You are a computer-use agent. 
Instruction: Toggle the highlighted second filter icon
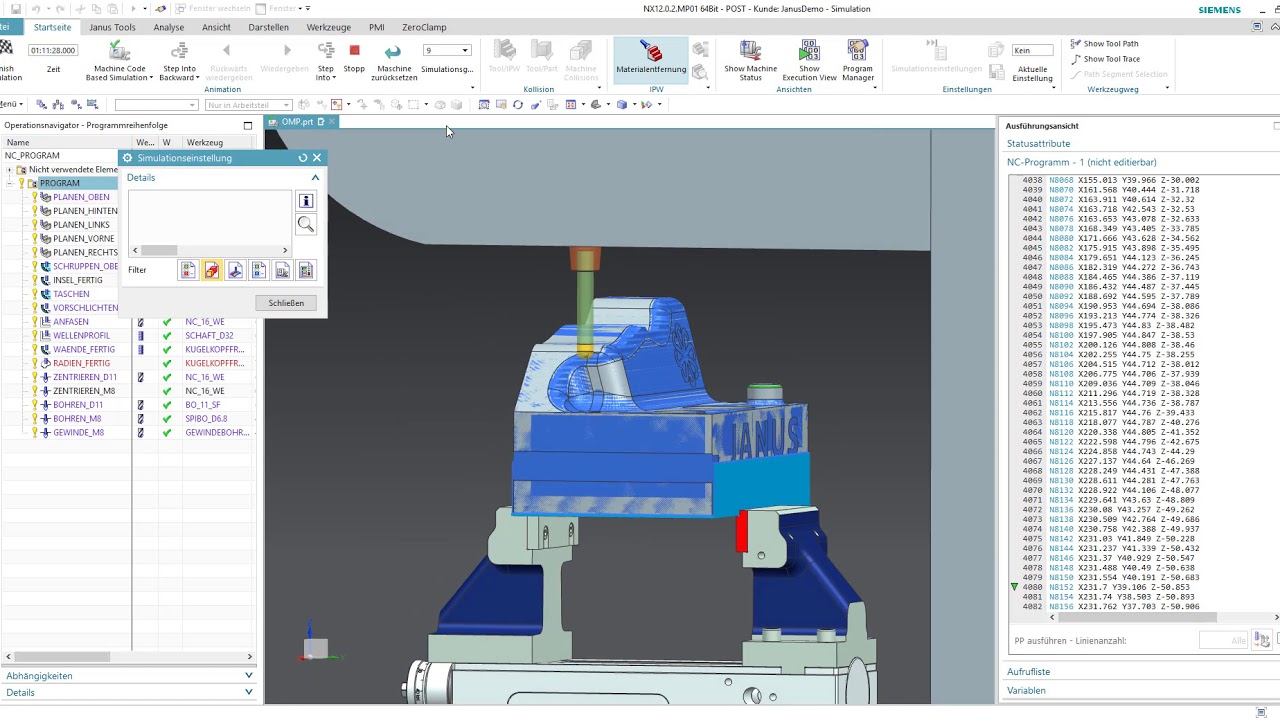coord(211,270)
